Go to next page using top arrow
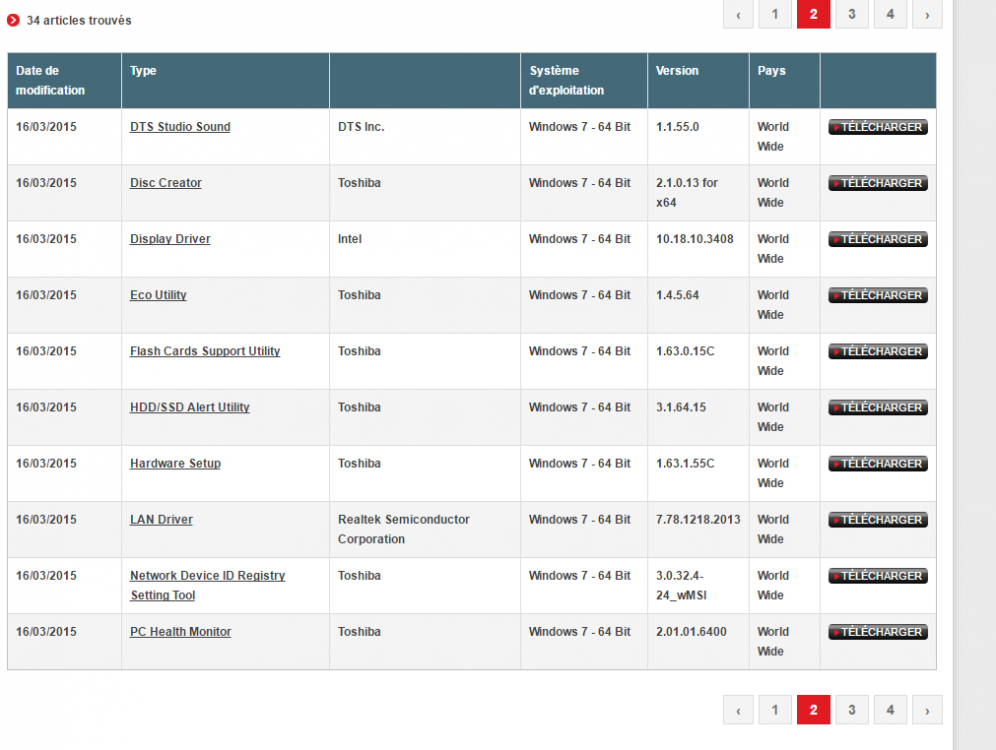 tap(927, 14)
